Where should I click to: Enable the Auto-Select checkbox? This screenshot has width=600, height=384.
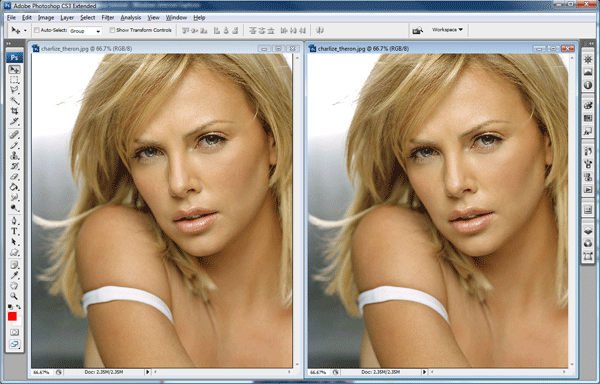click(37, 30)
